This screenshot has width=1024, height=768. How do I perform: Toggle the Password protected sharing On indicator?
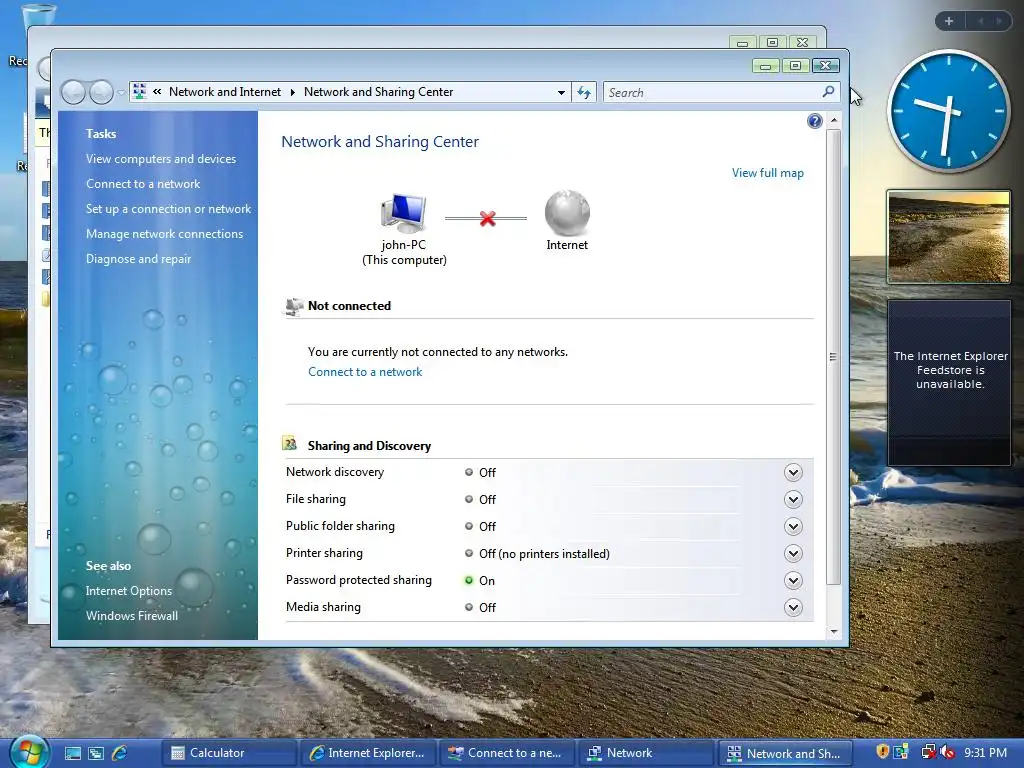[468, 580]
